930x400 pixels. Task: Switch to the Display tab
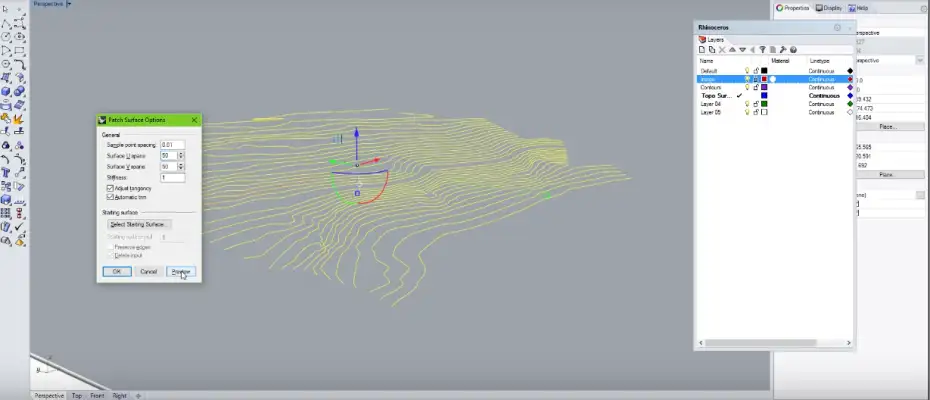[829, 8]
